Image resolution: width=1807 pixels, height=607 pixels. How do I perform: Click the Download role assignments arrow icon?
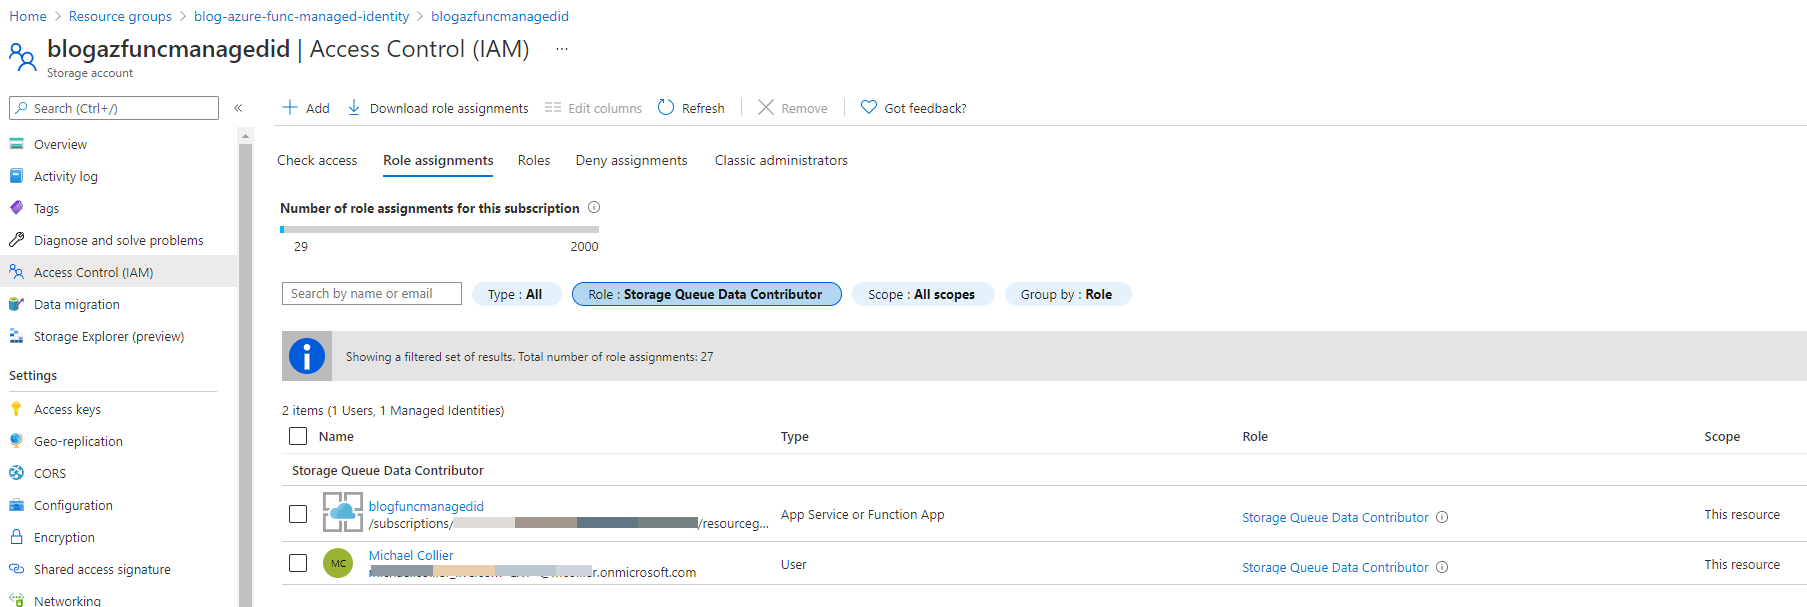point(354,107)
